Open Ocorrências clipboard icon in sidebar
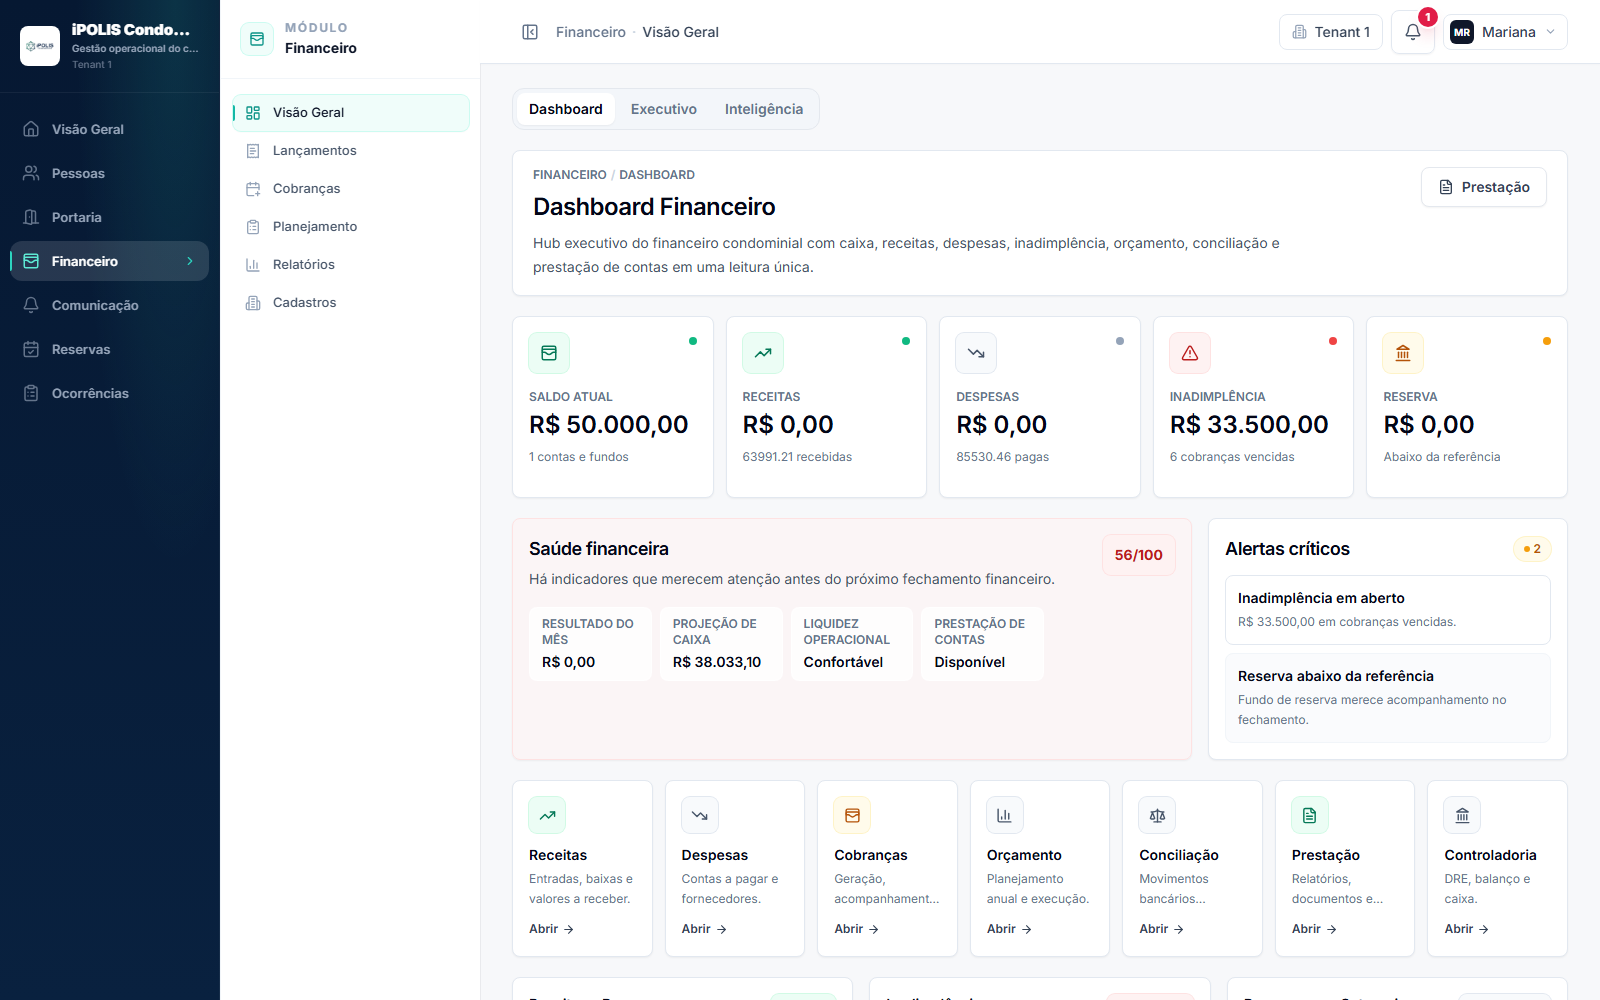The image size is (1600, 1000). (x=31, y=393)
